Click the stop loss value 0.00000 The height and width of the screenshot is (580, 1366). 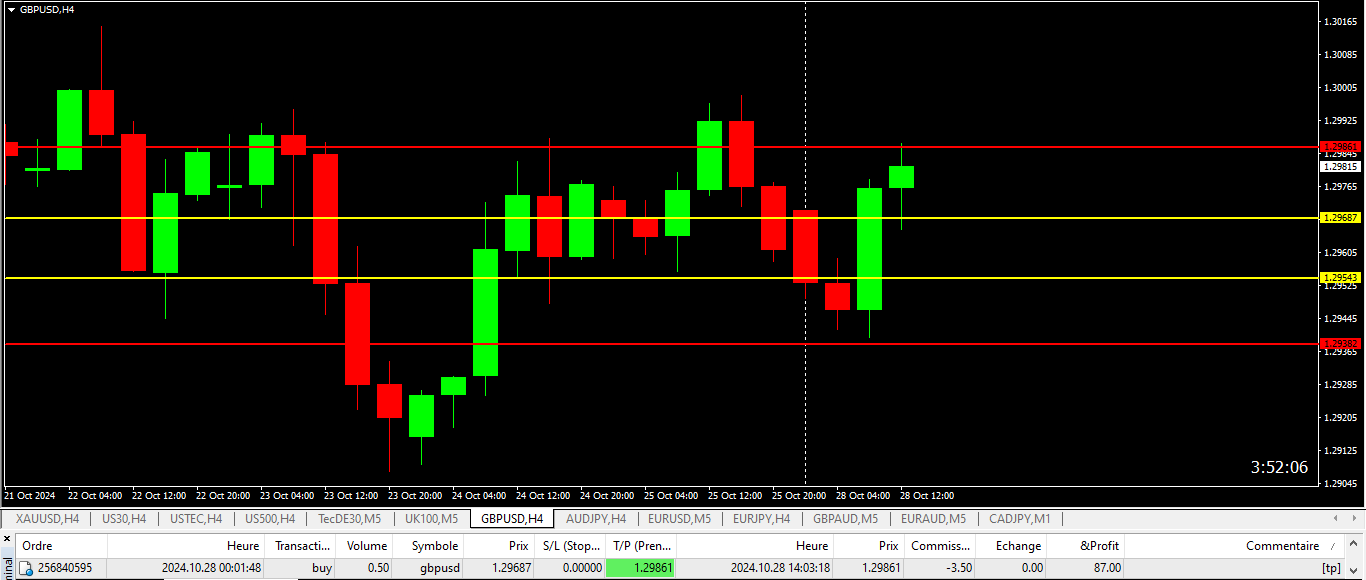click(x=580, y=568)
